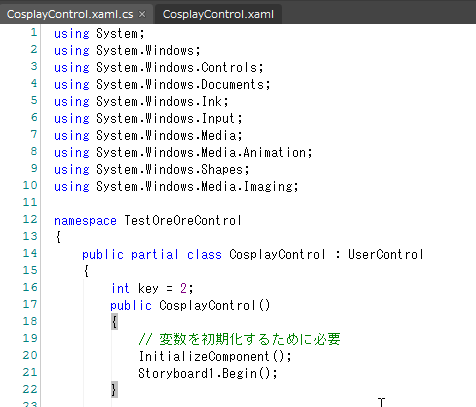
Task: Click the highlighted closing brace on line 22
Action: point(114,390)
